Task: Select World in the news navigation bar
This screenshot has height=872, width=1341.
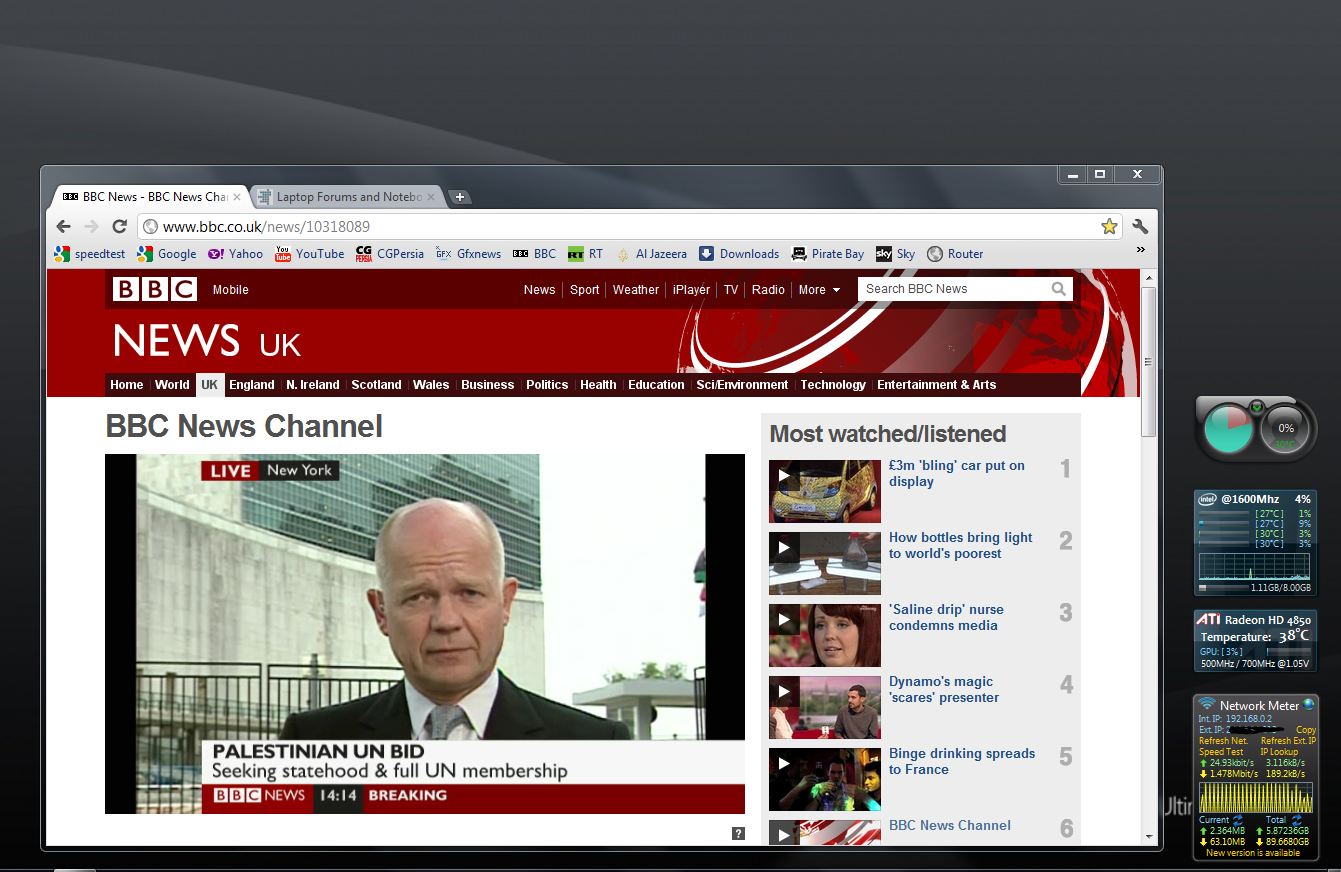Action: click(172, 385)
